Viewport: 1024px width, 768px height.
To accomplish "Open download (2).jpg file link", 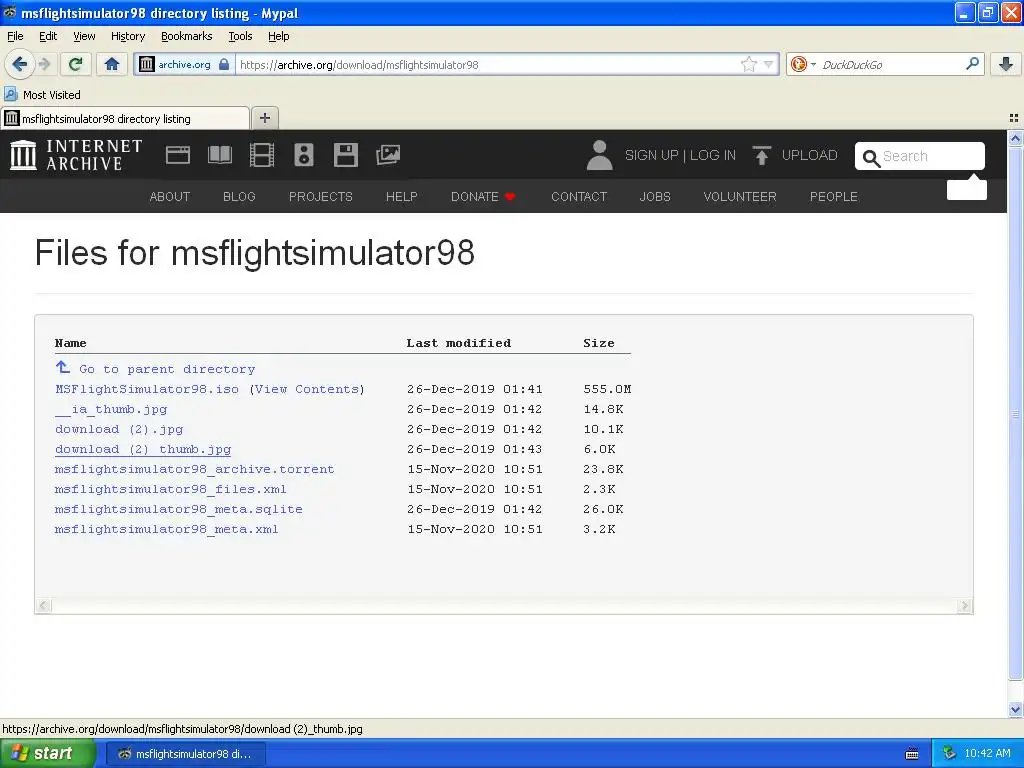I will click(x=119, y=429).
